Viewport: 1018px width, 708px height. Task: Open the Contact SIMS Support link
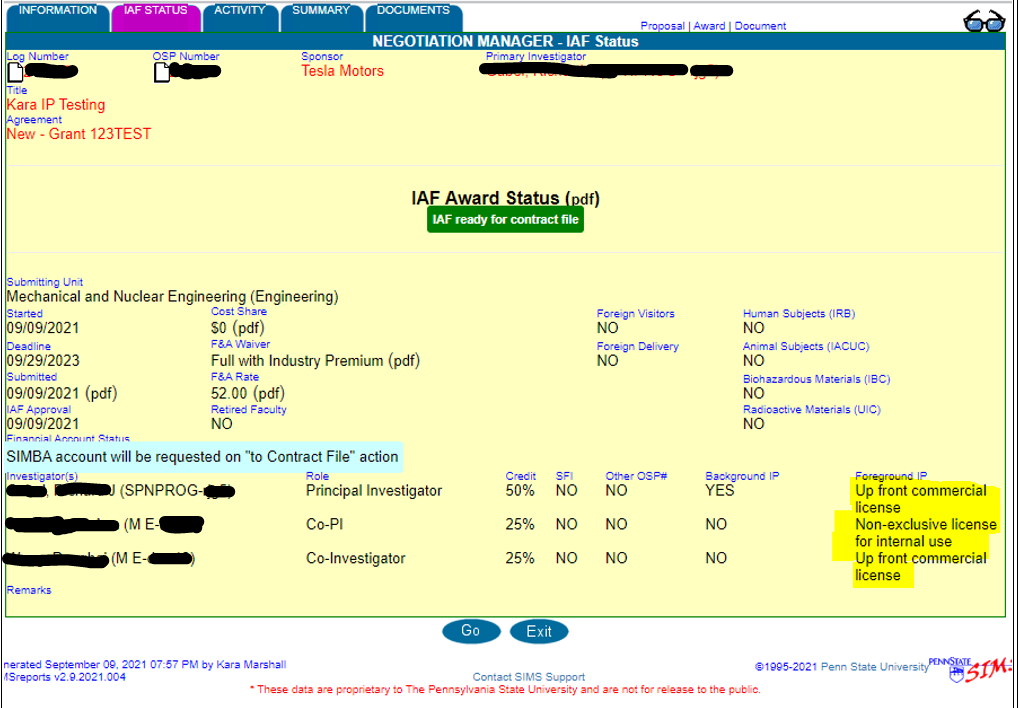[527, 677]
